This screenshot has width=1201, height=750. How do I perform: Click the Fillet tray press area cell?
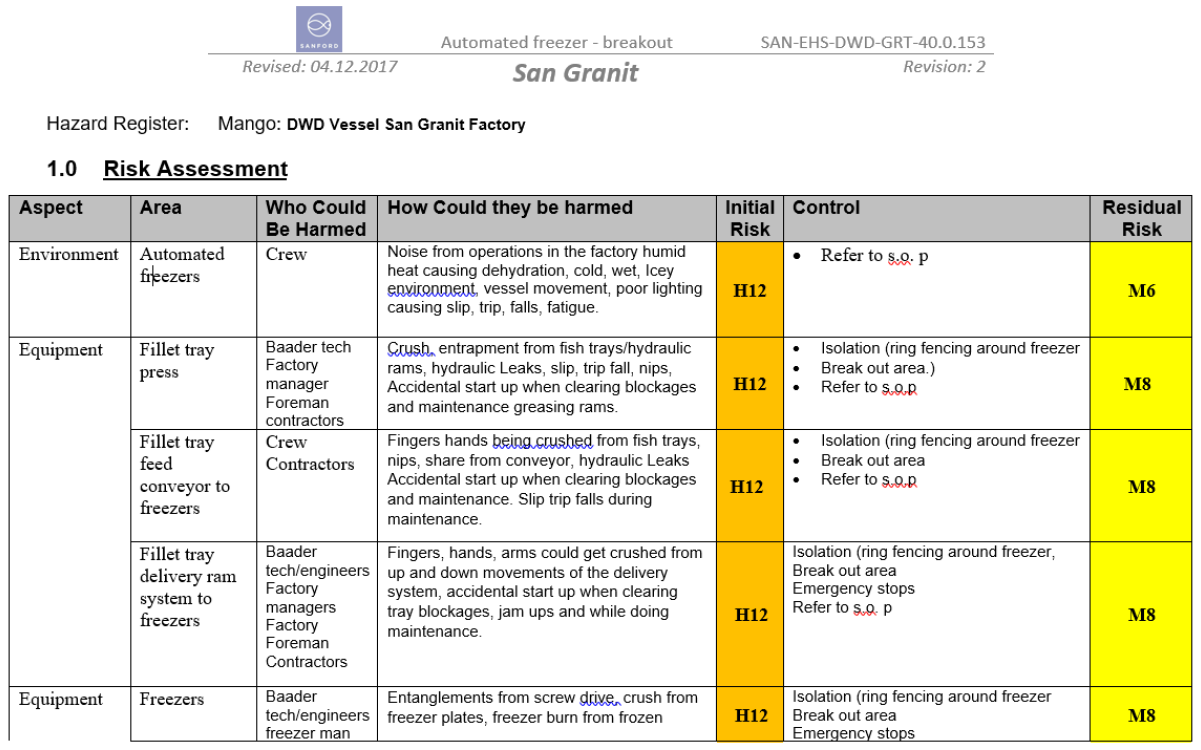[x=177, y=361]
